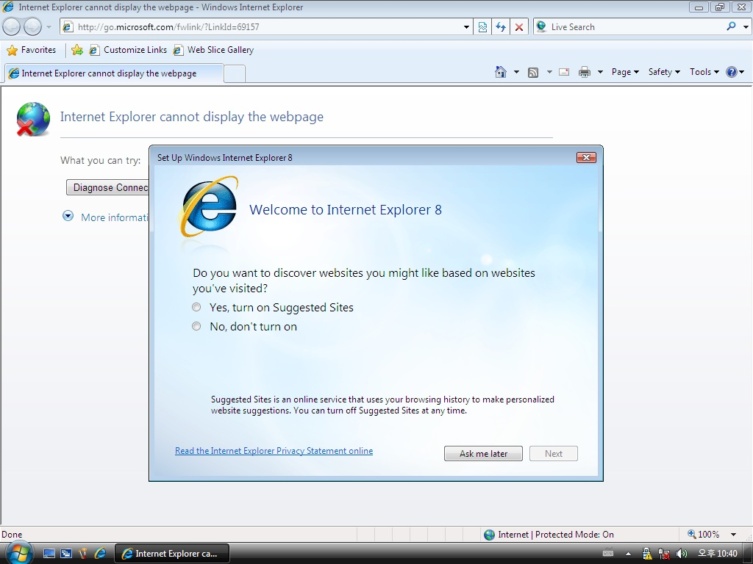The width and height of the screenshot is (753, 564).
Task: Toggle the Compatibility View icon
Action: 483,27
